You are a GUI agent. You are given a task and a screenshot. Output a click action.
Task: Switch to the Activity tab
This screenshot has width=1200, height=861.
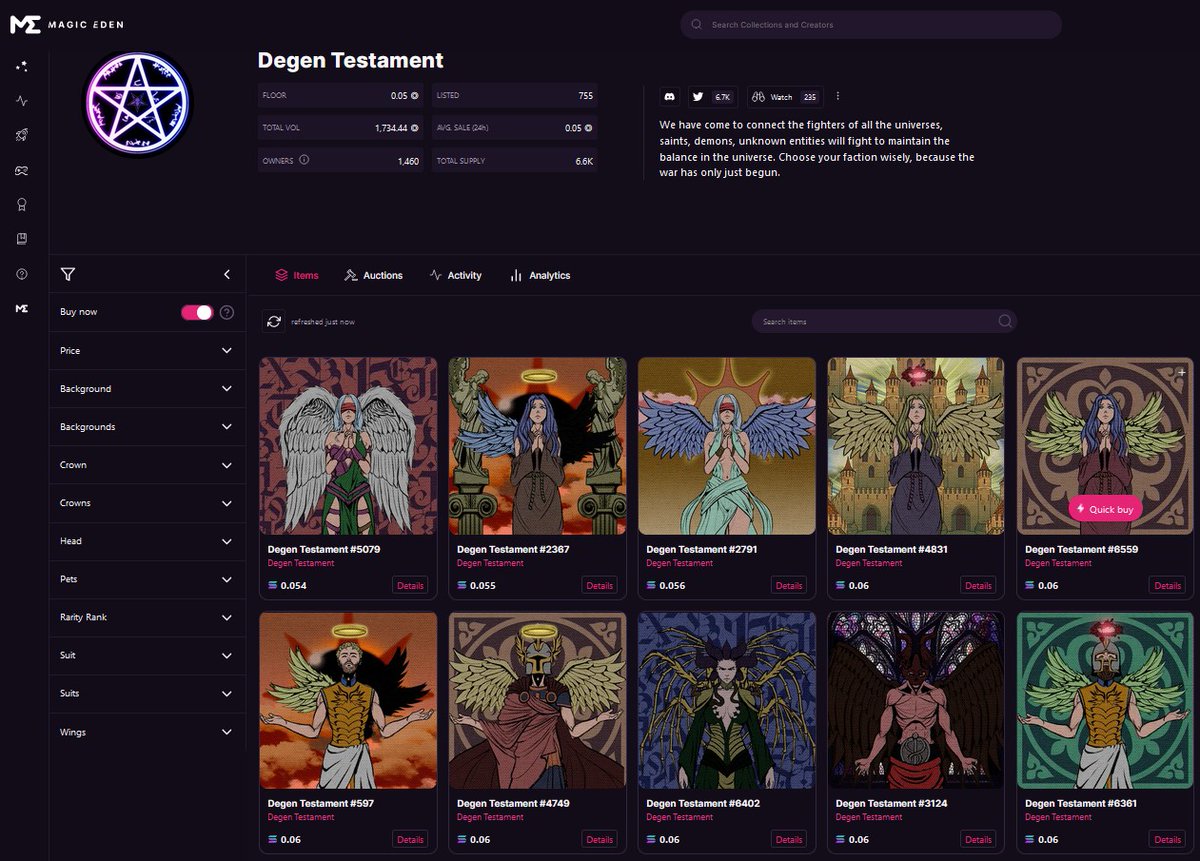[455, 275]
